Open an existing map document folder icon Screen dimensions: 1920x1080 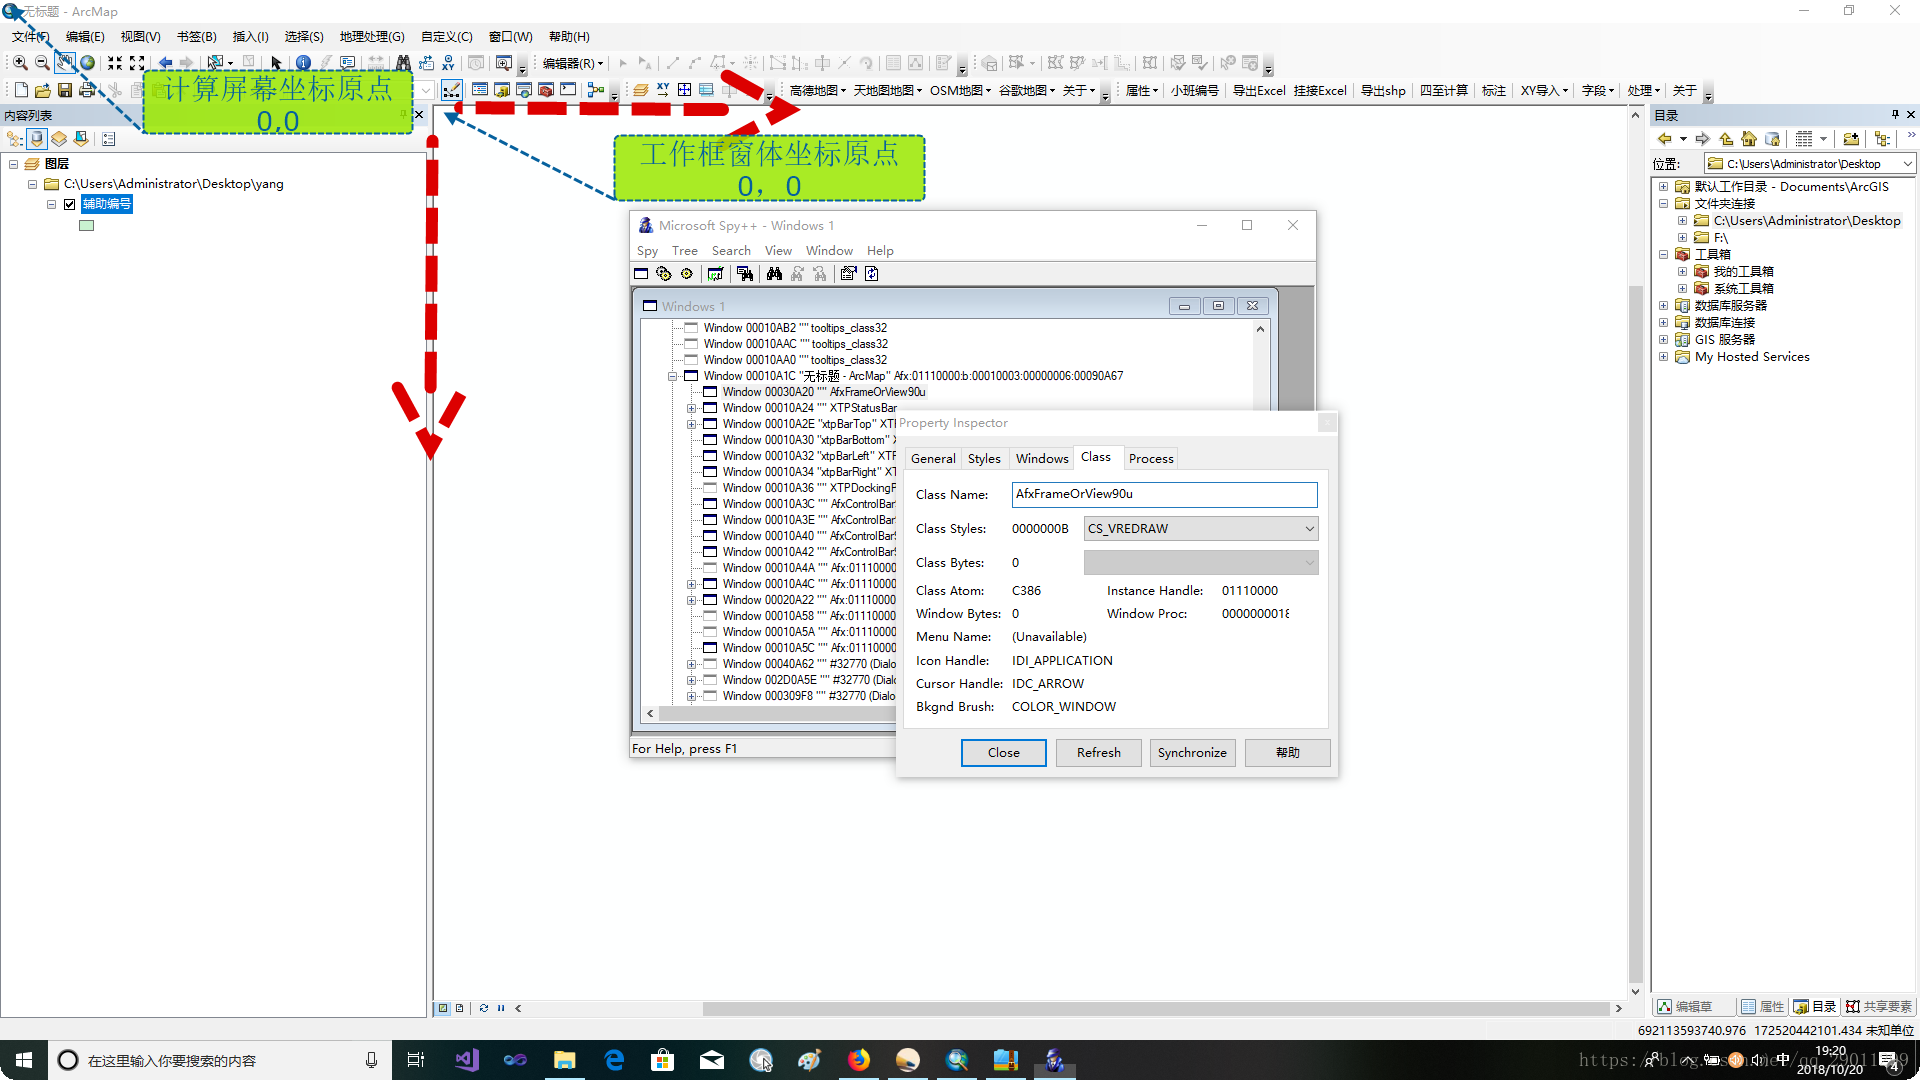[43, 90]
